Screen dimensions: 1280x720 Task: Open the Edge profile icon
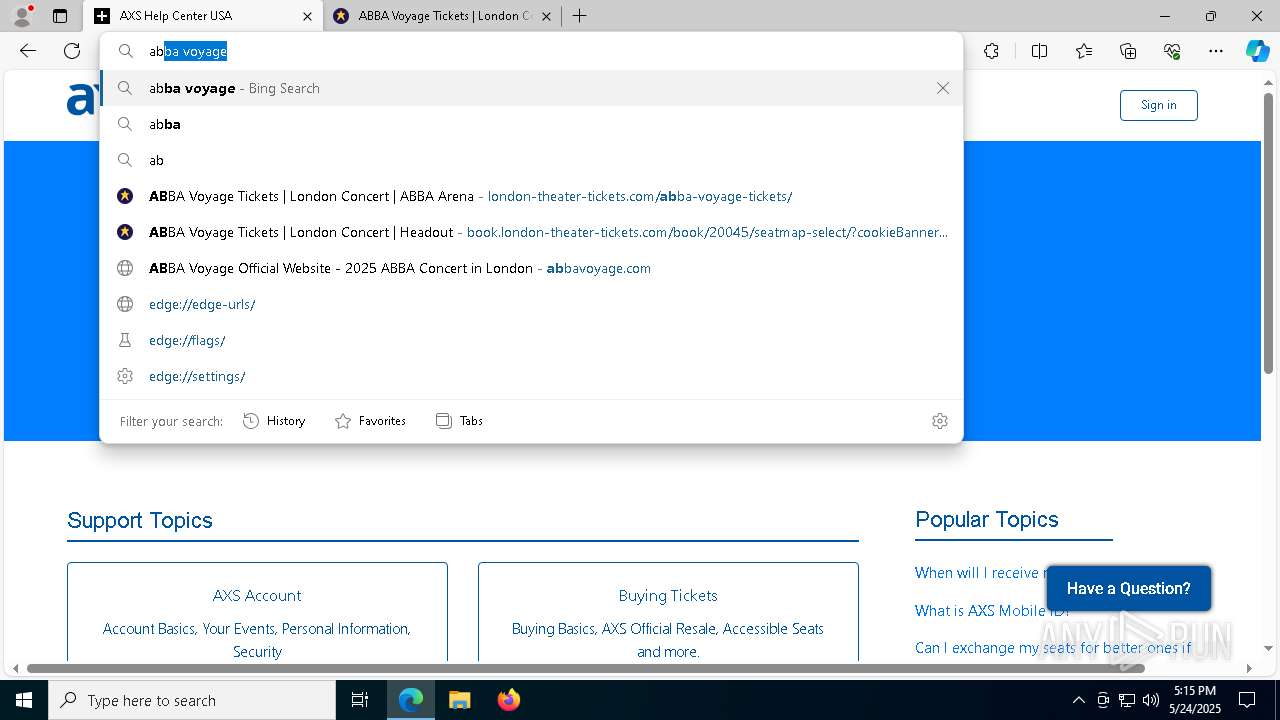click(x=22, y=16)
